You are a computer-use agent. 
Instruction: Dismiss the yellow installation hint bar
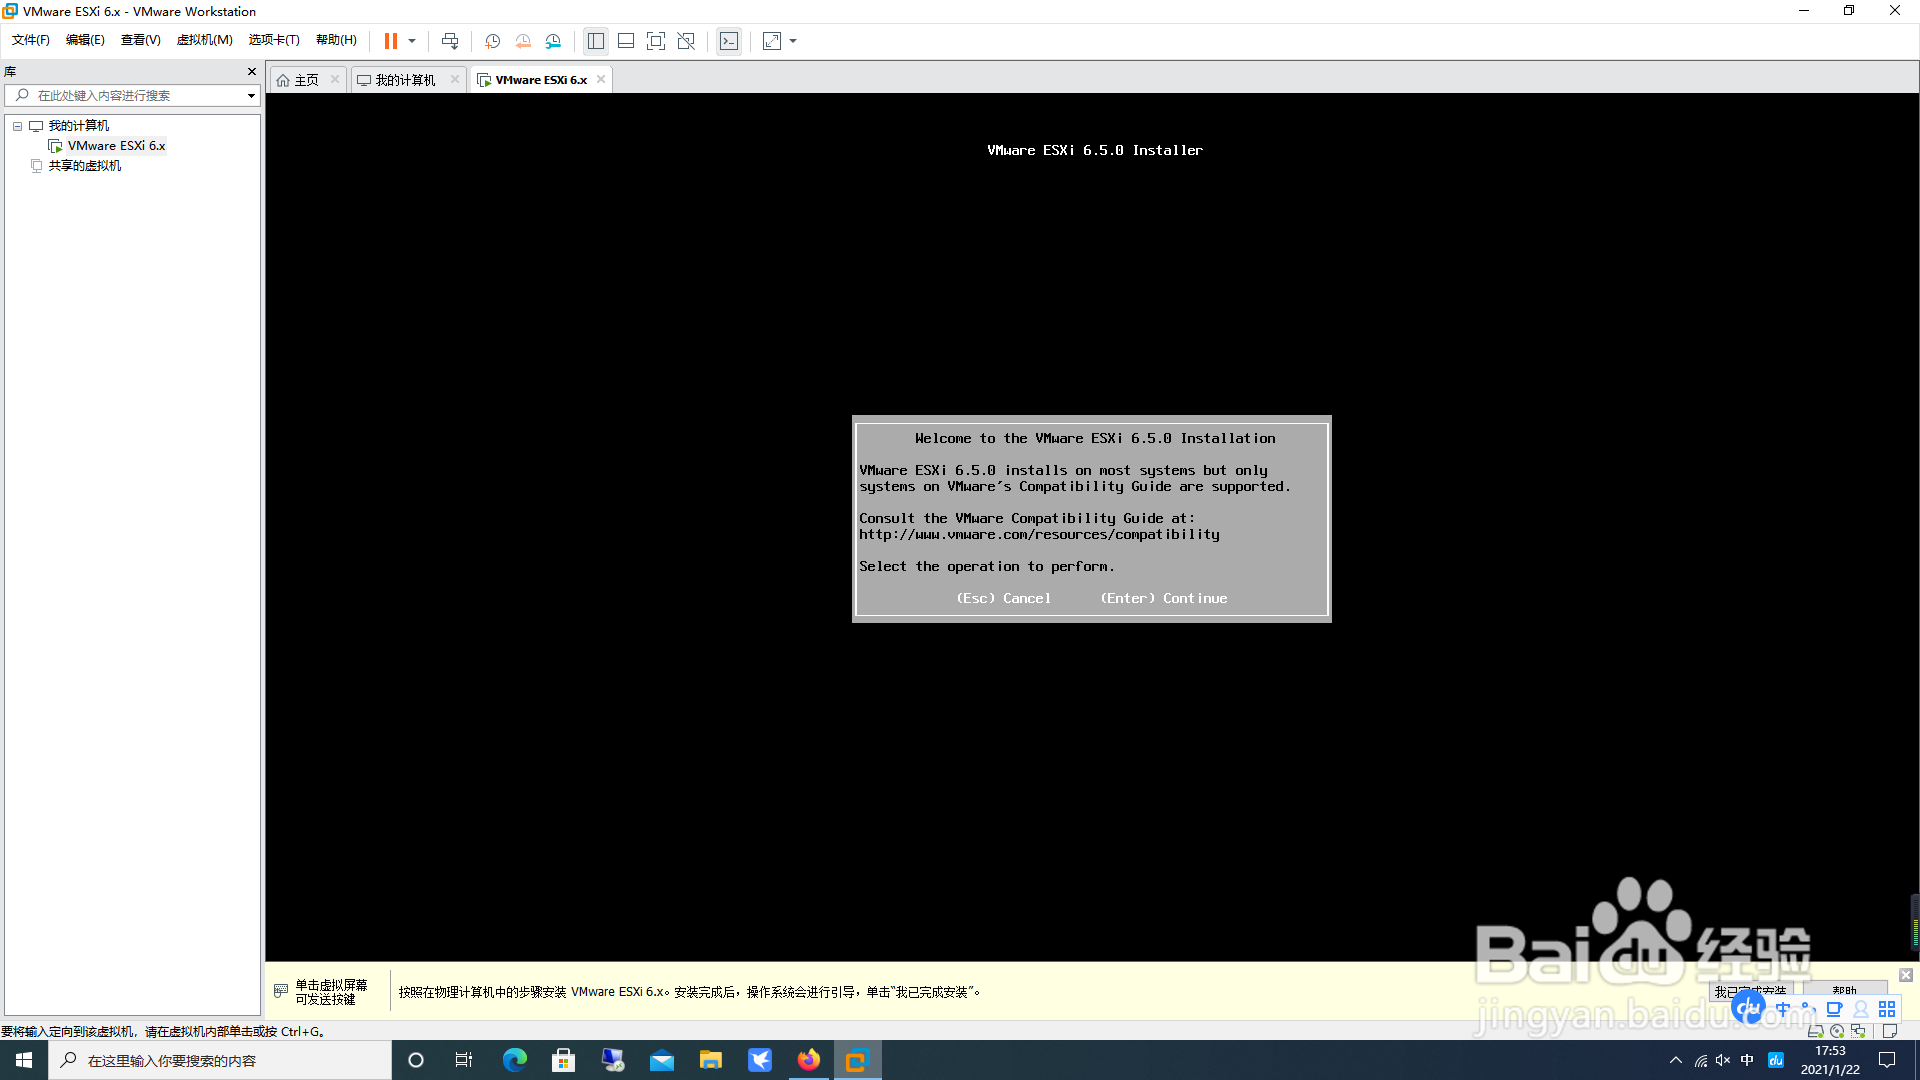1906,975
